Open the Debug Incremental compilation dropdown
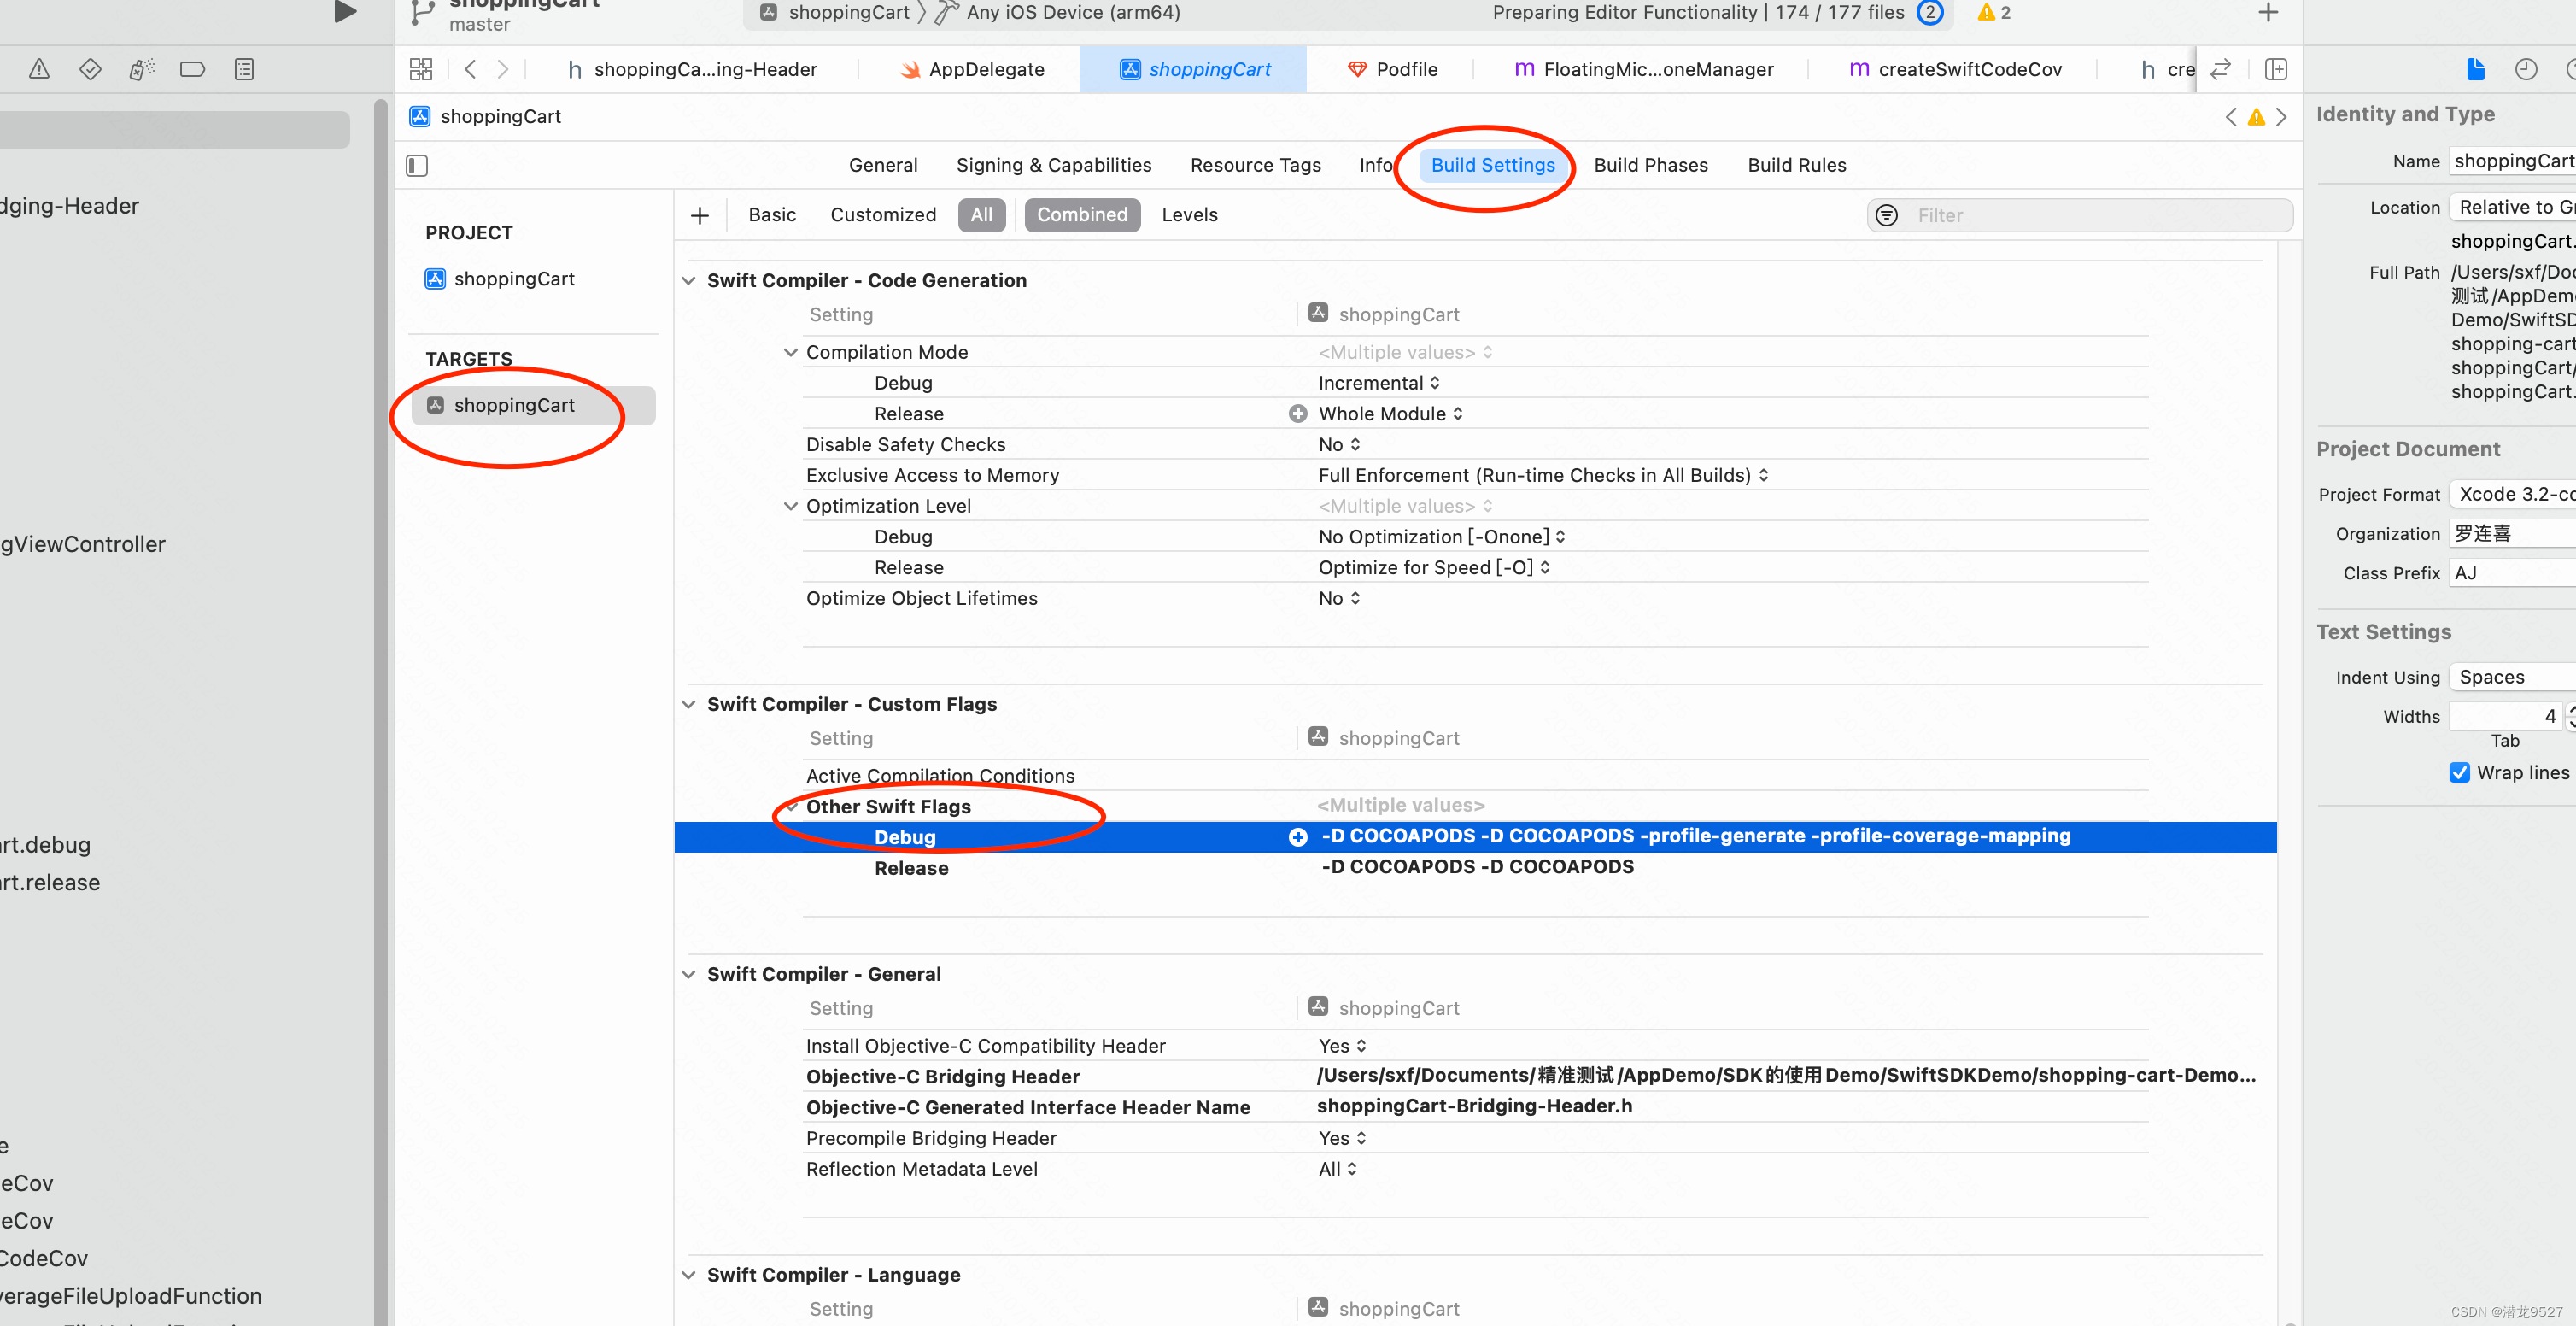 1379,383
